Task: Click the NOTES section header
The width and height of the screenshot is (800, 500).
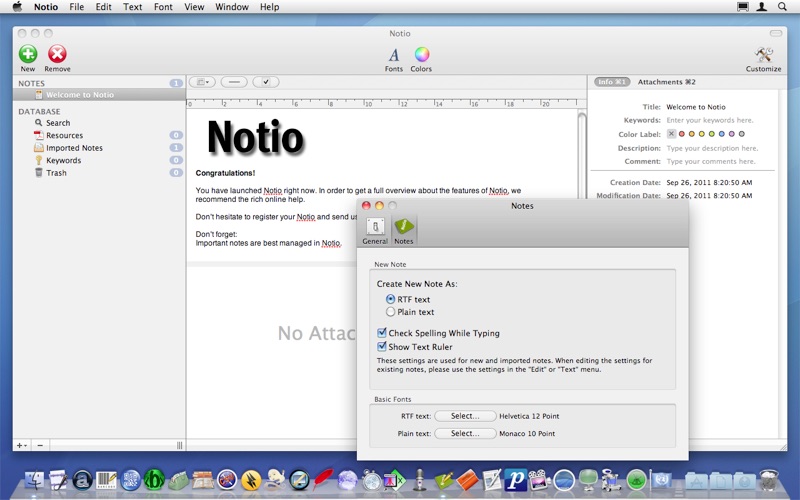Action: coord(32,83)
